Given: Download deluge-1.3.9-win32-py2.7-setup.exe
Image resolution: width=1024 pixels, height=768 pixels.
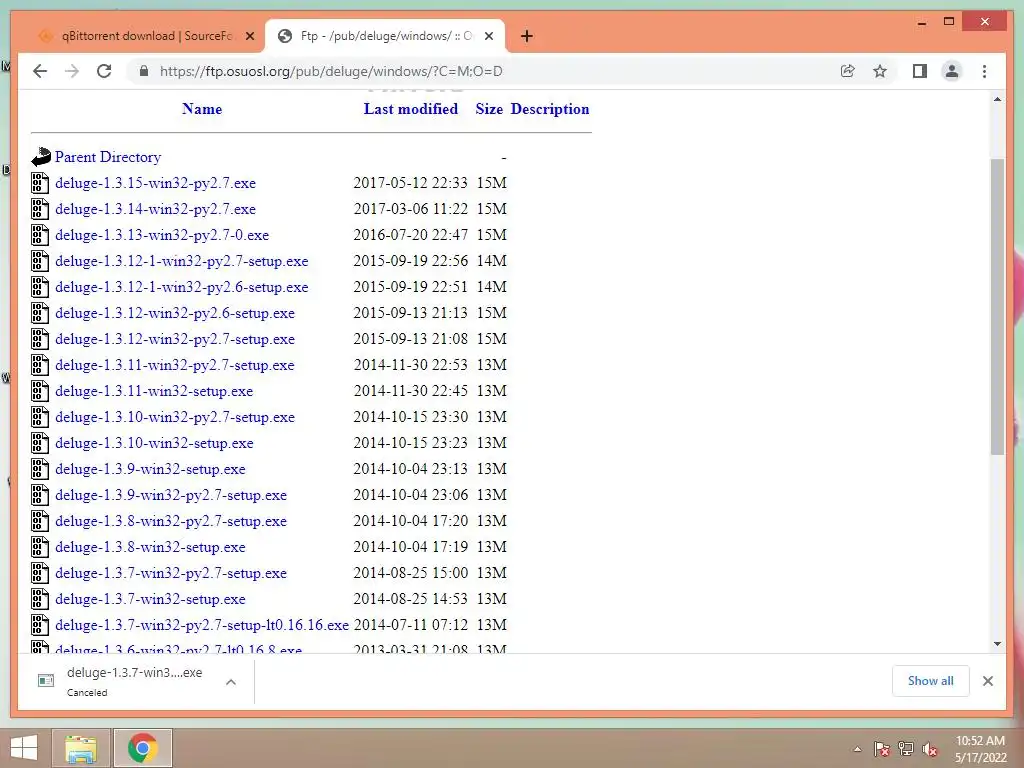Looking at the screenshot, I should coord(171,495).
